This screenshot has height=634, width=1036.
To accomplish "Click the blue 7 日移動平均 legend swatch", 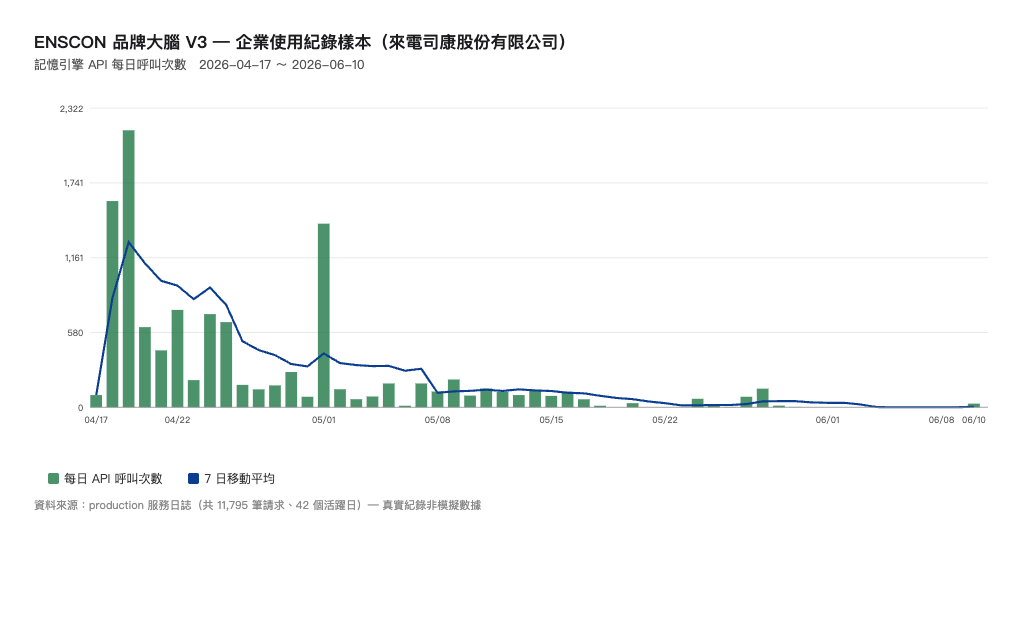I will [194, 478].
